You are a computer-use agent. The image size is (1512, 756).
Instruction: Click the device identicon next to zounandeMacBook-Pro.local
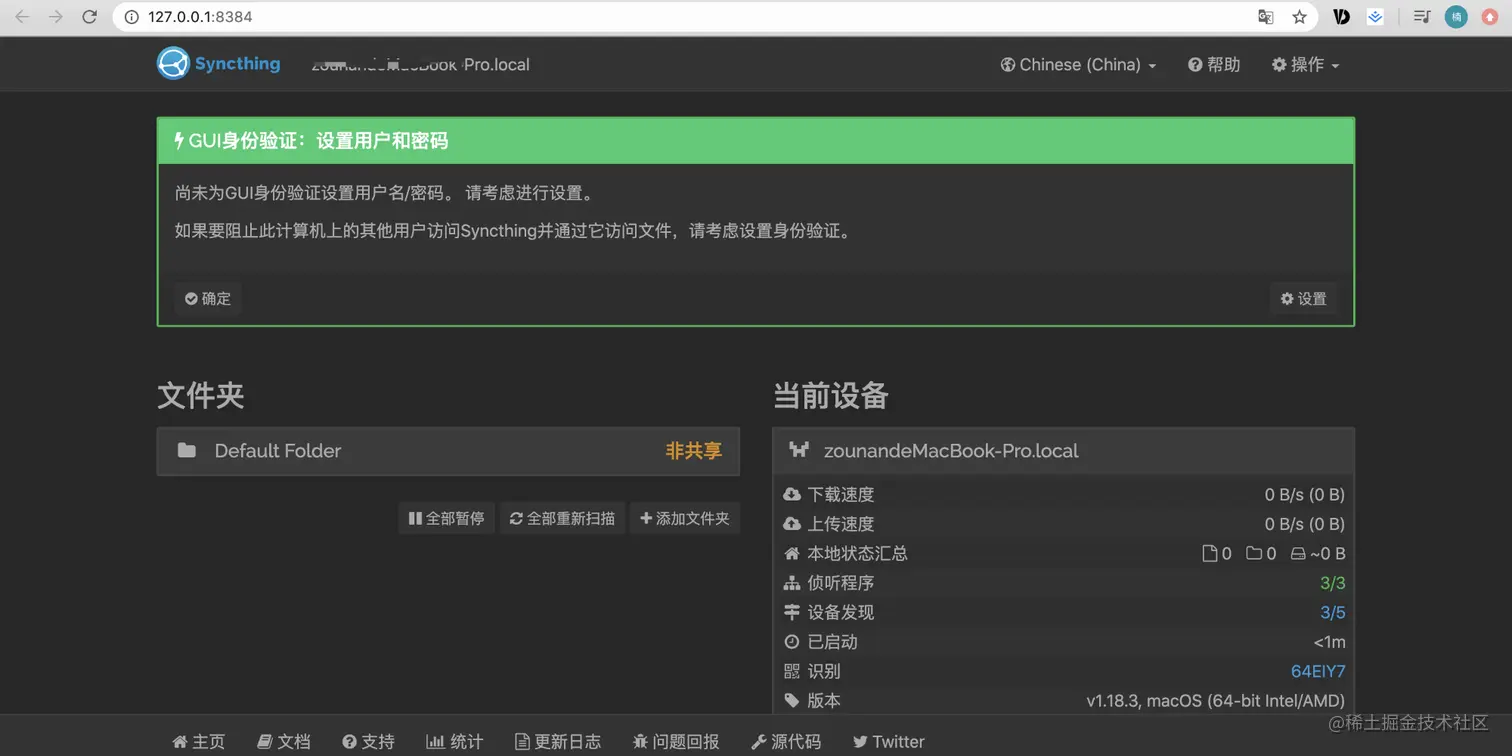pos(799,450)
